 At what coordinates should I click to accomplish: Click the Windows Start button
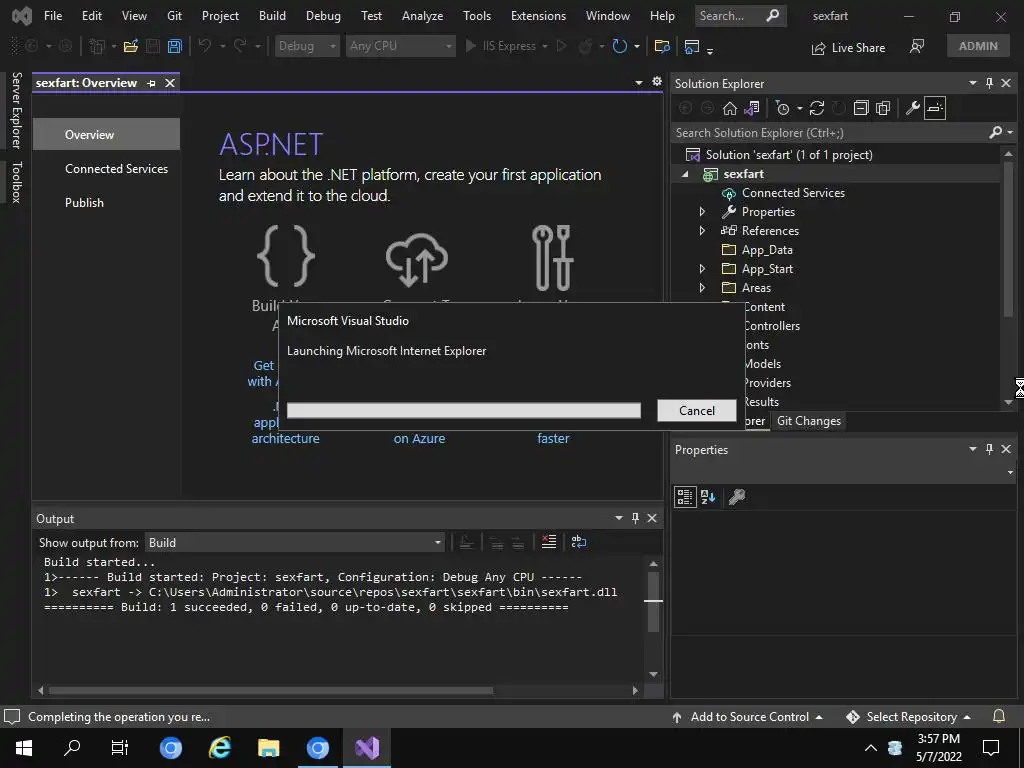[24, 748]
